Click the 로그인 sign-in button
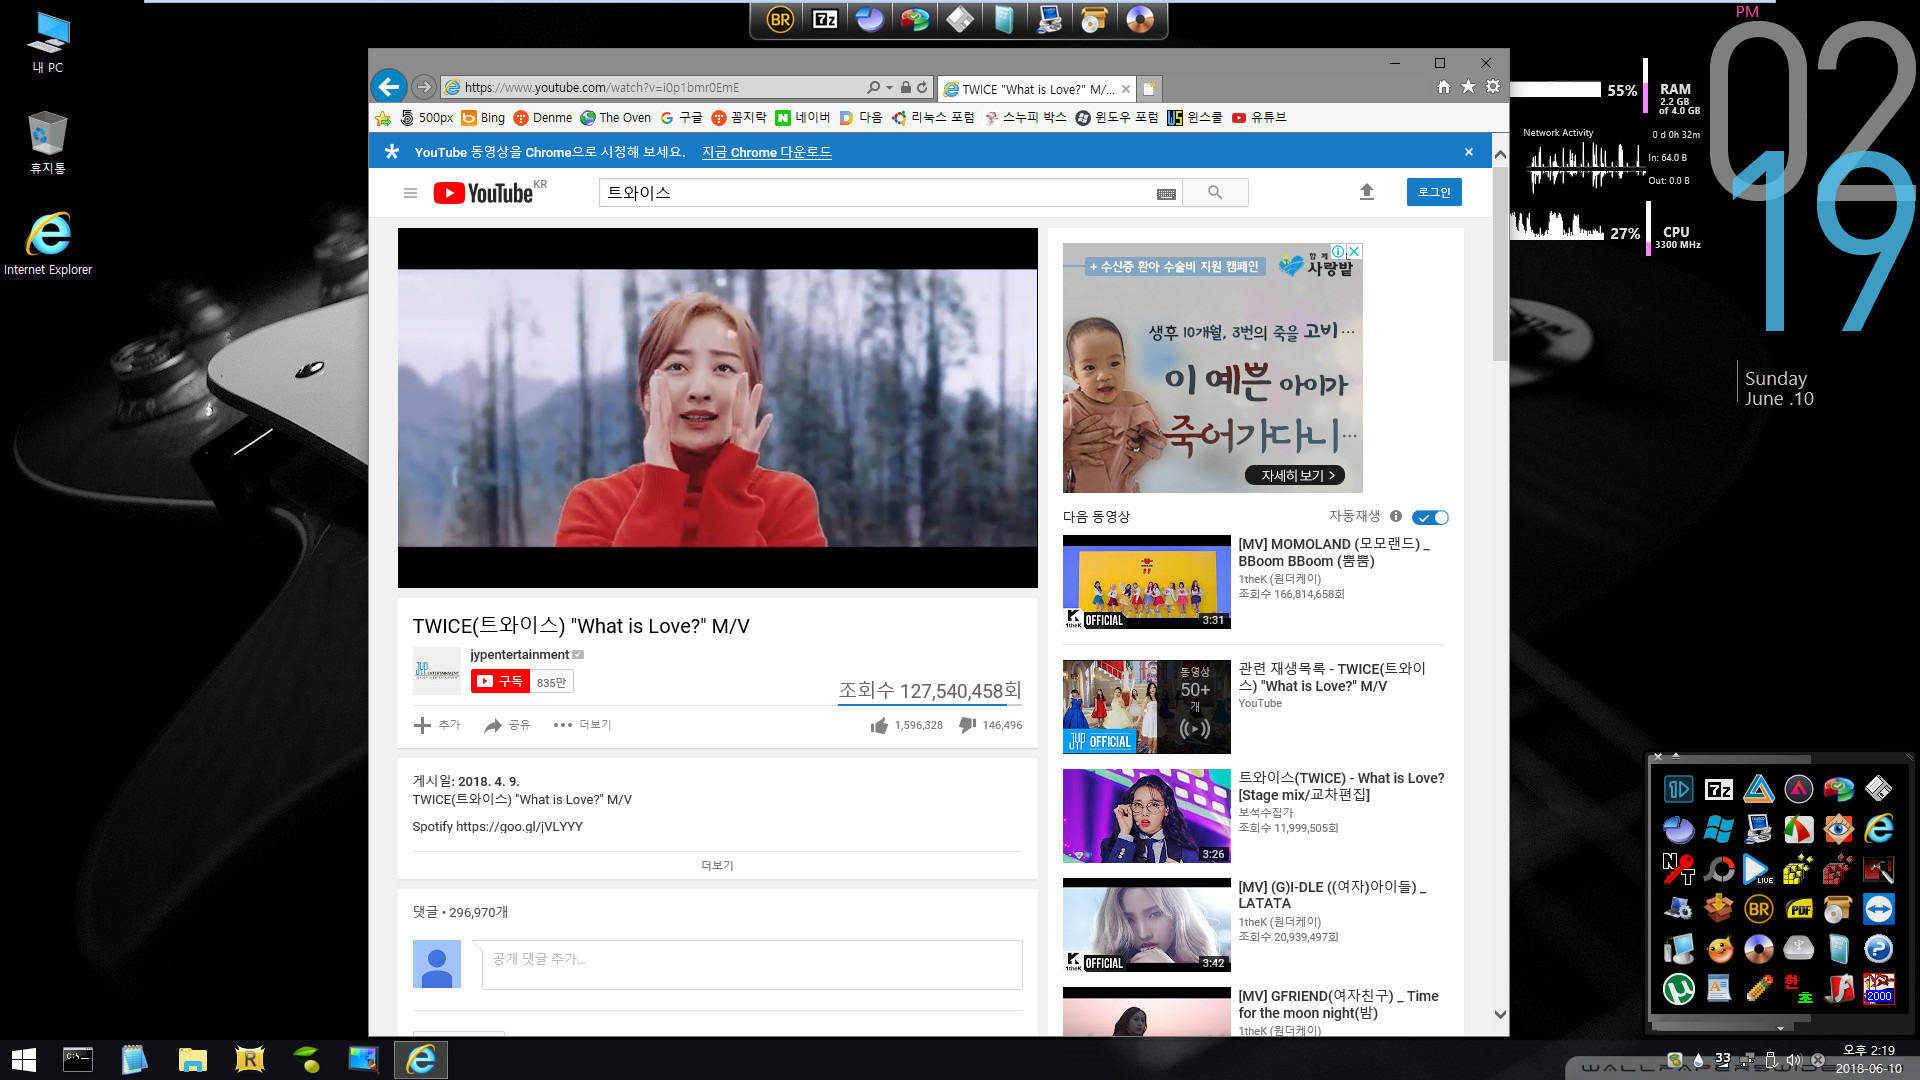Viewport: 1920px width, 1080px height. (x=1434, y=192)
